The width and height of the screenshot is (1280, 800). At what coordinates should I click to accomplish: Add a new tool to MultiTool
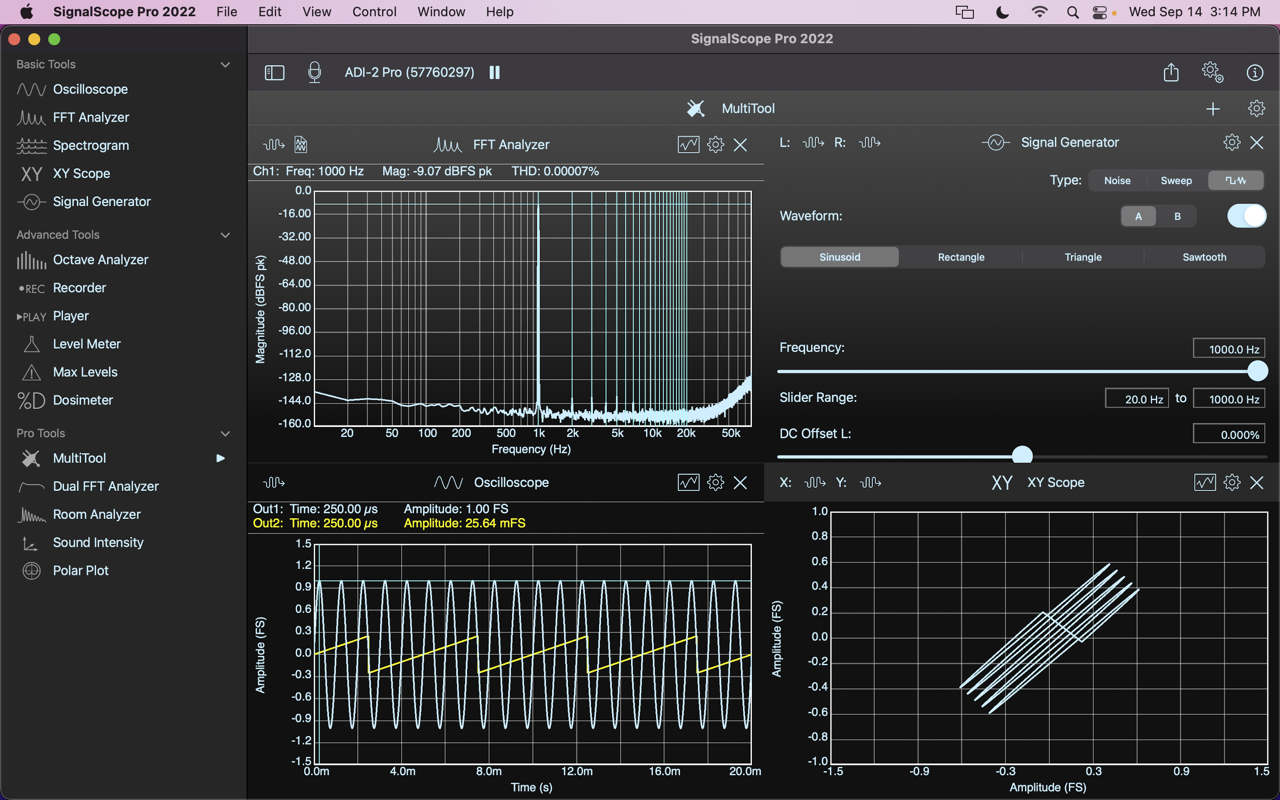point(1213,108)
